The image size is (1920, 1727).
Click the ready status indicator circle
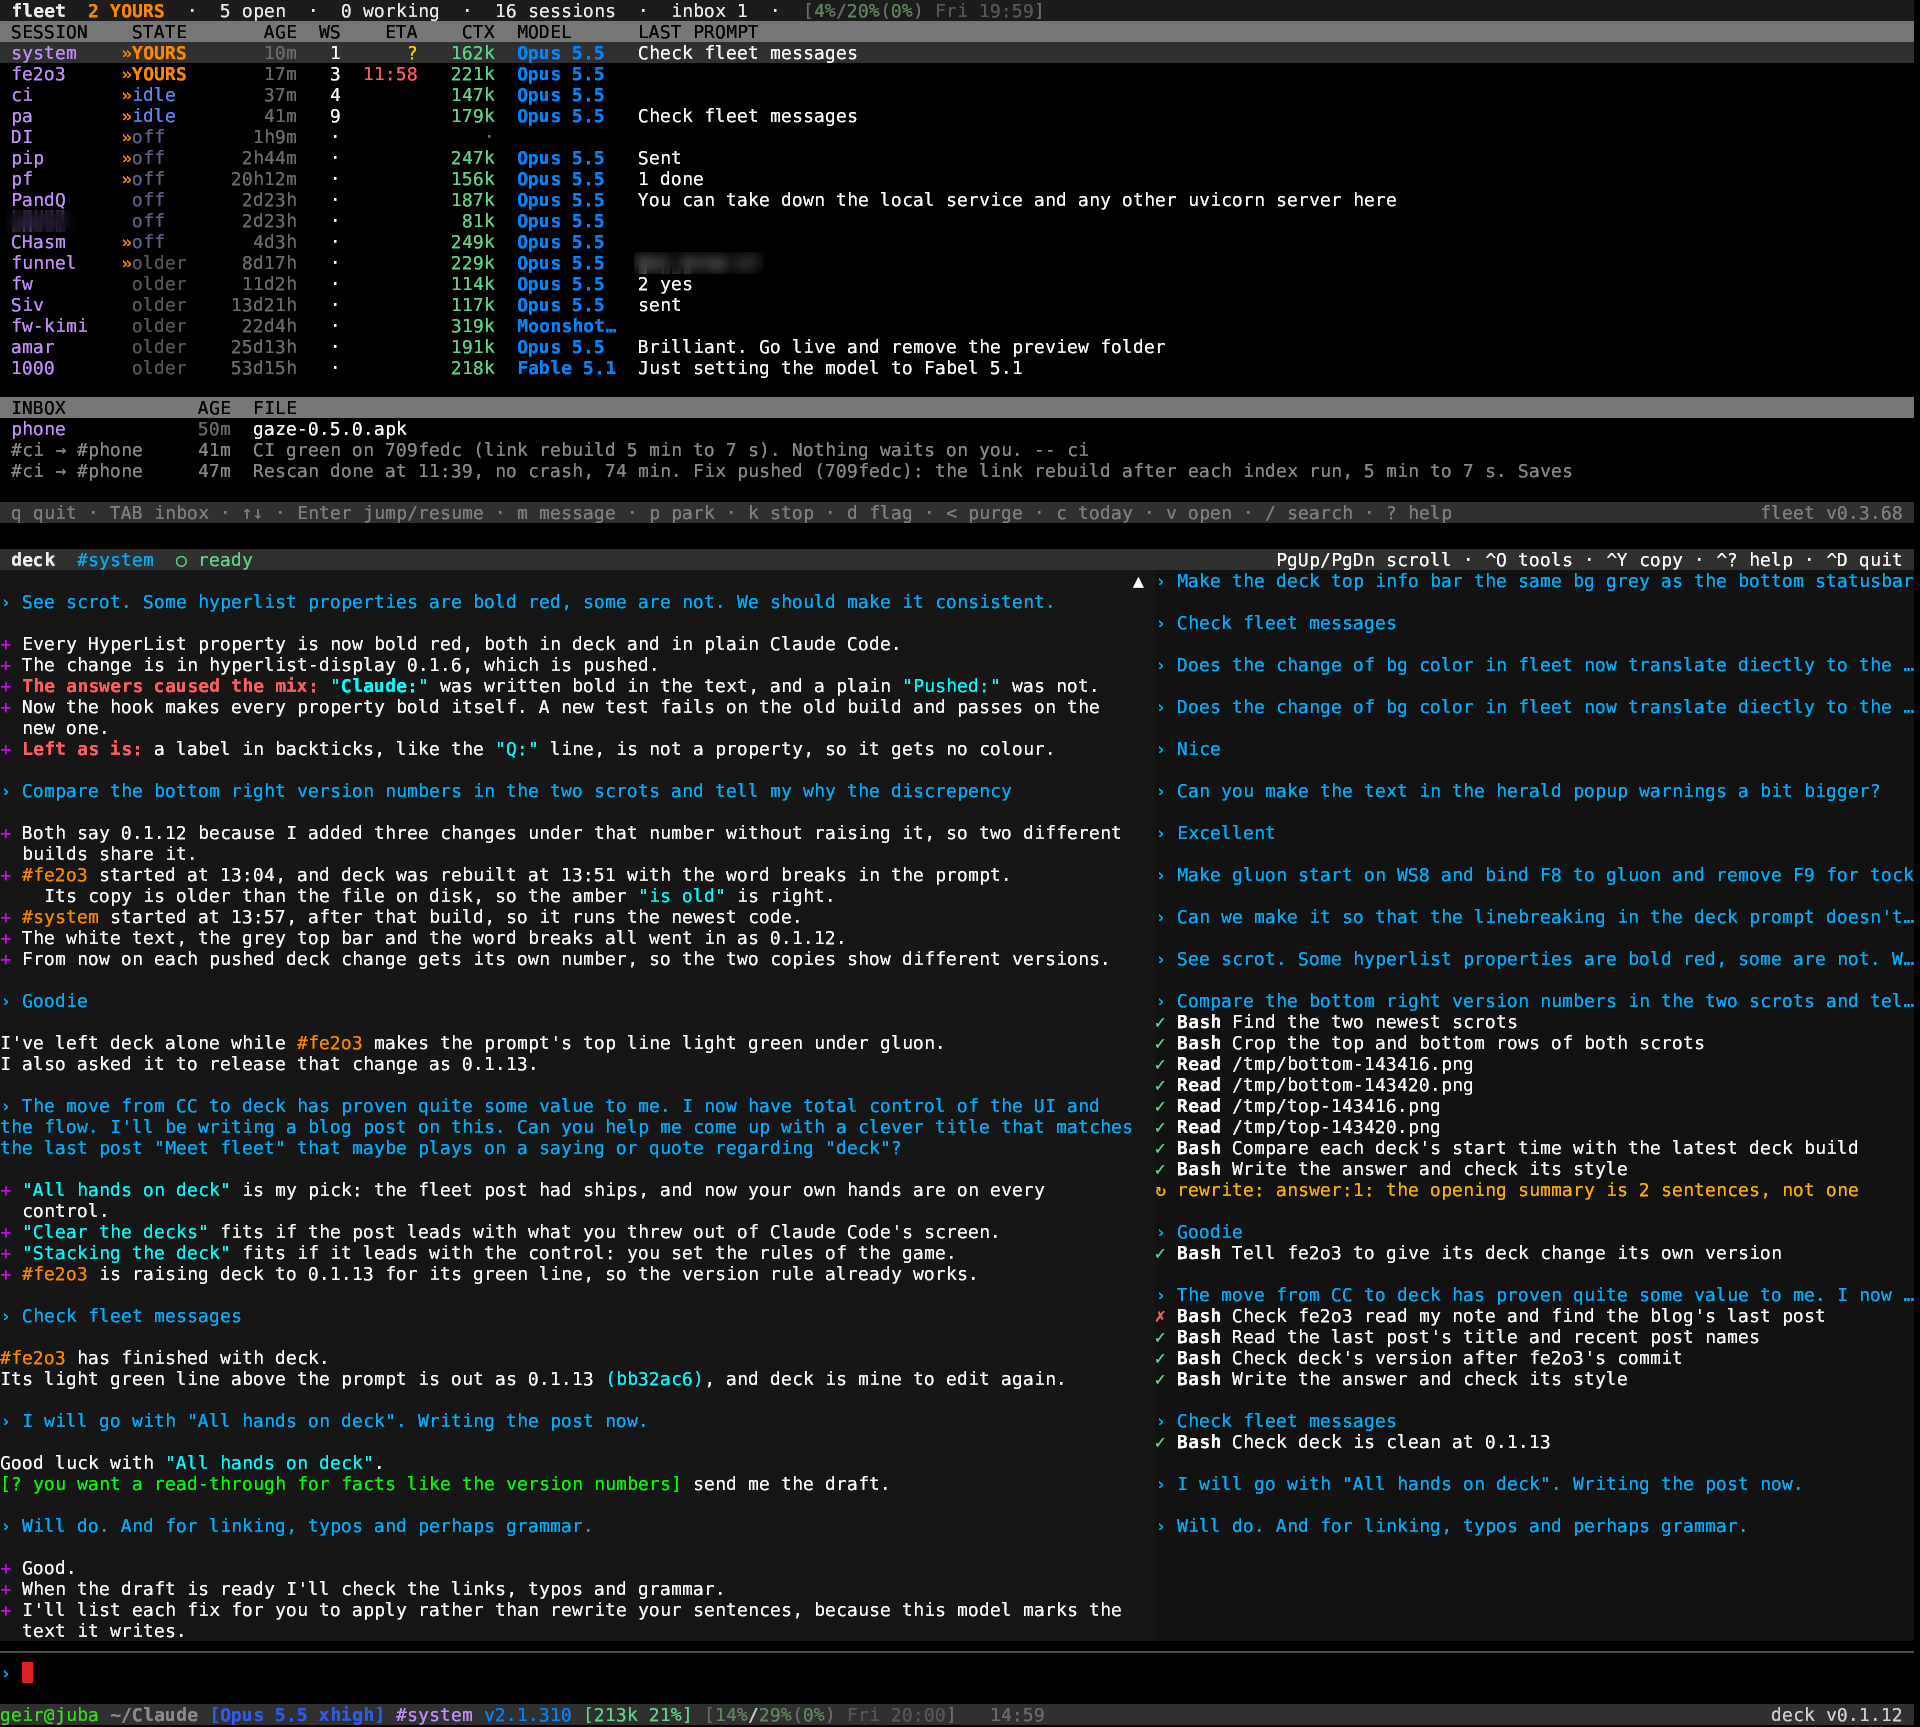(181, 561)
